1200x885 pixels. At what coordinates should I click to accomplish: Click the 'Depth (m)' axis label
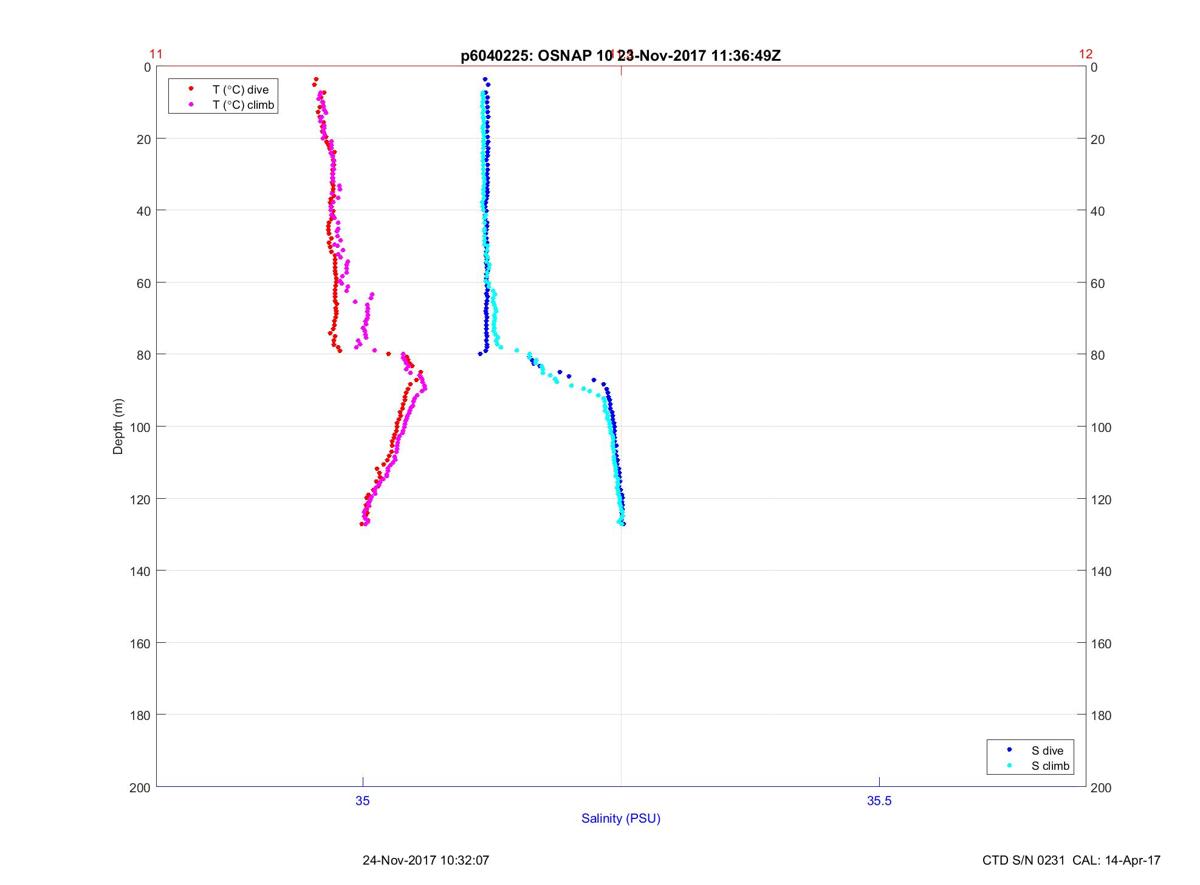(x=118, y=426)
